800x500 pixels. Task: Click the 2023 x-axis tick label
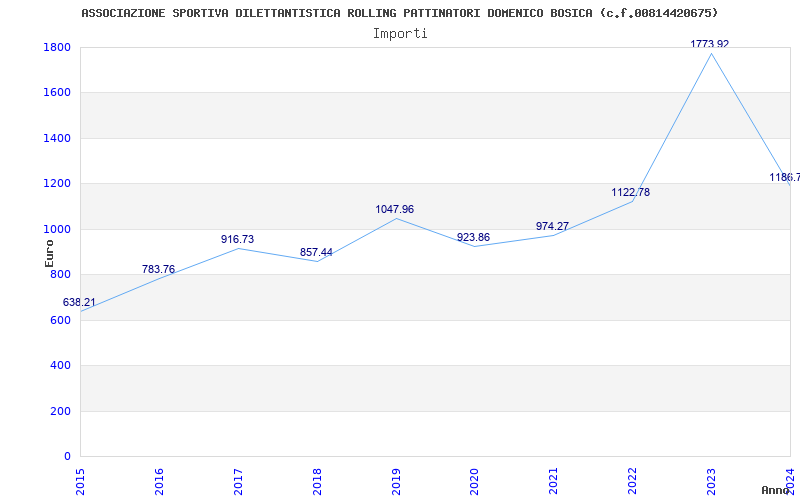(711, 482)
